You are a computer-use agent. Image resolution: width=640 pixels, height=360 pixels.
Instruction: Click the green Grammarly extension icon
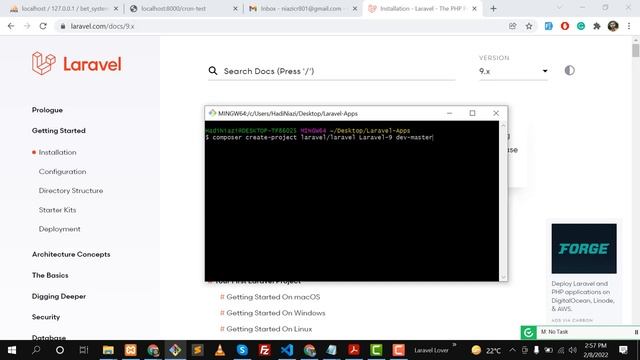point(580,26)
